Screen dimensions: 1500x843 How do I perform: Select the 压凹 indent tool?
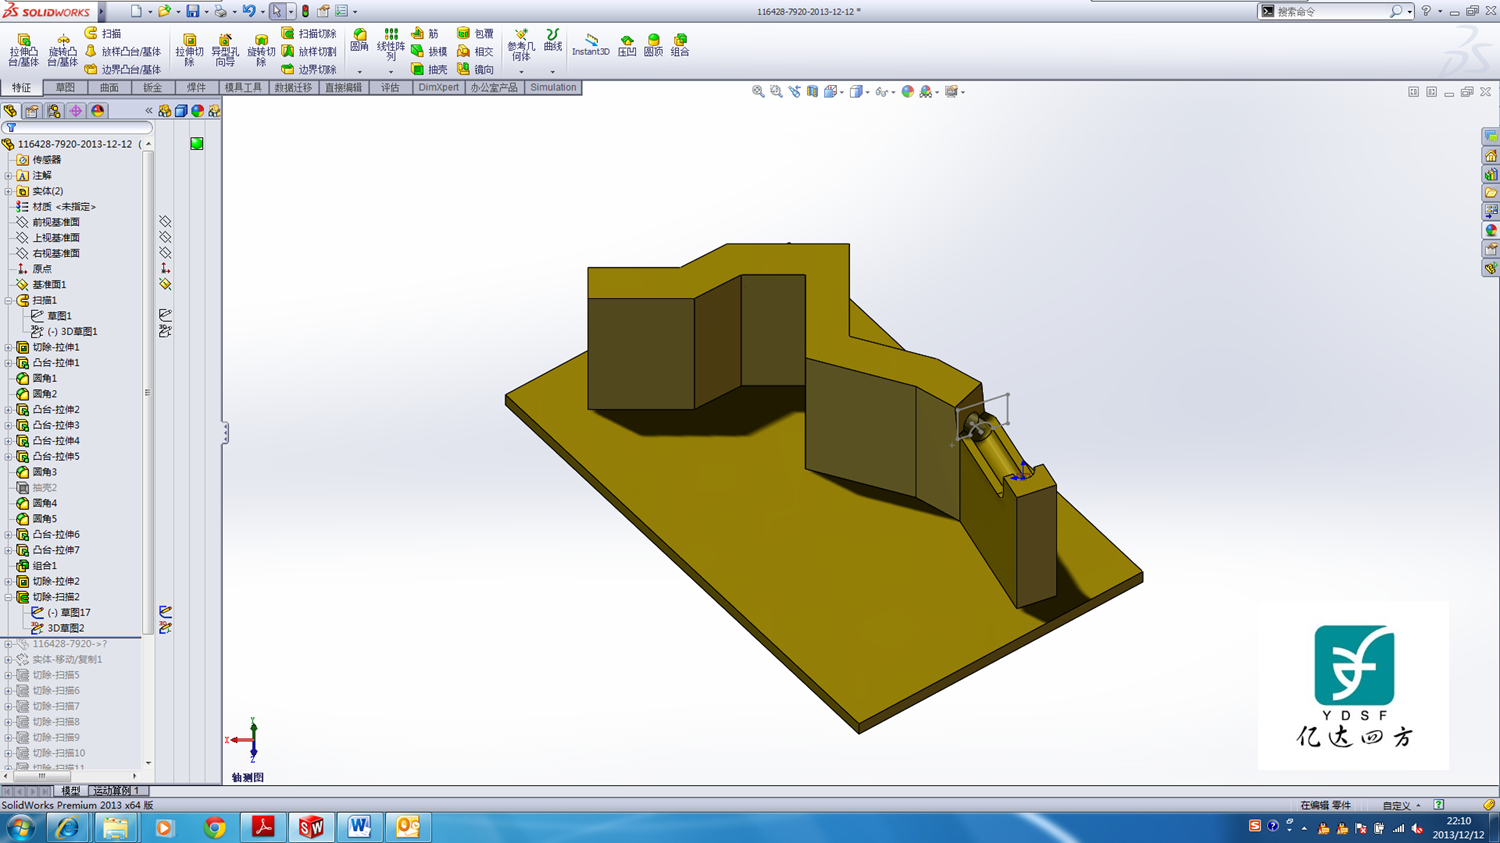pos(627,45)
